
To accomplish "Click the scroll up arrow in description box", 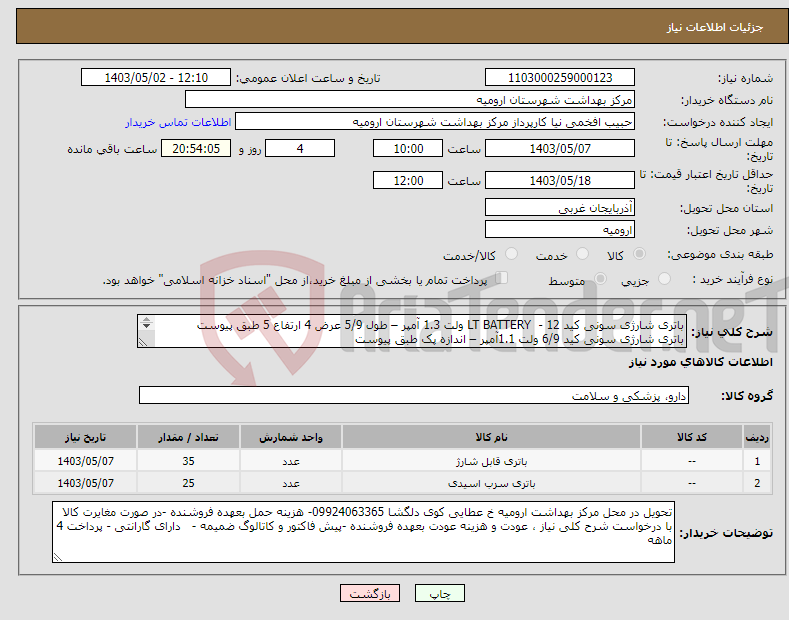I will coord(146,319).
